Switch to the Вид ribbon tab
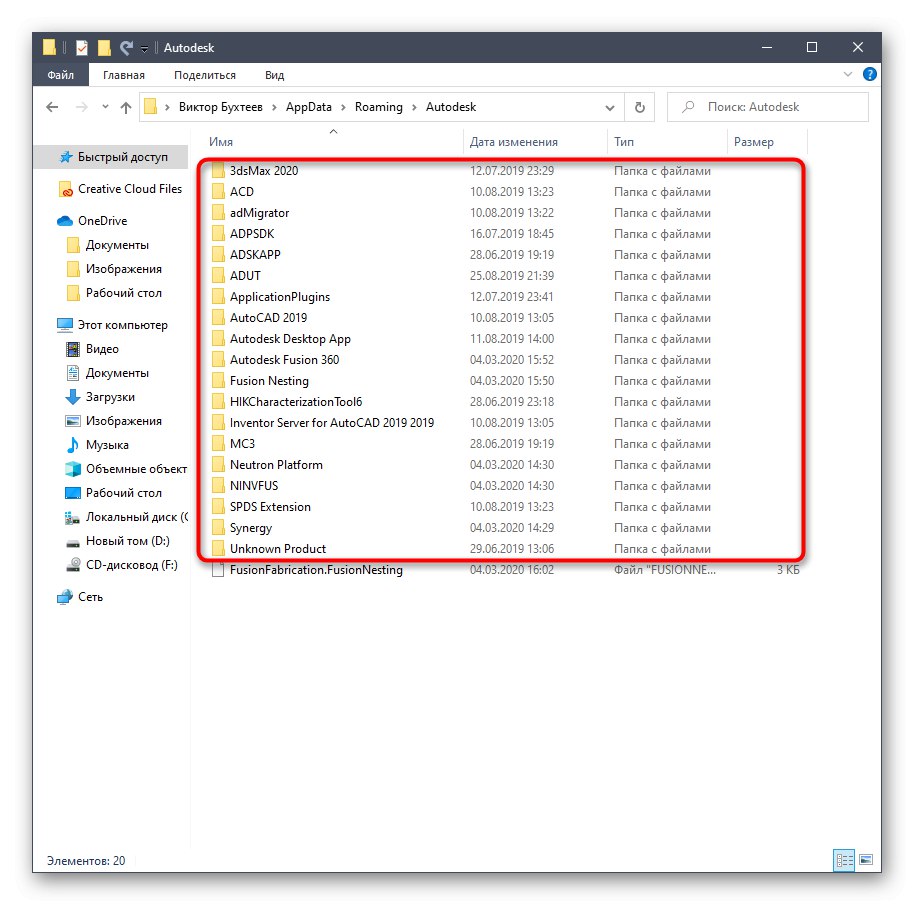 274,75
